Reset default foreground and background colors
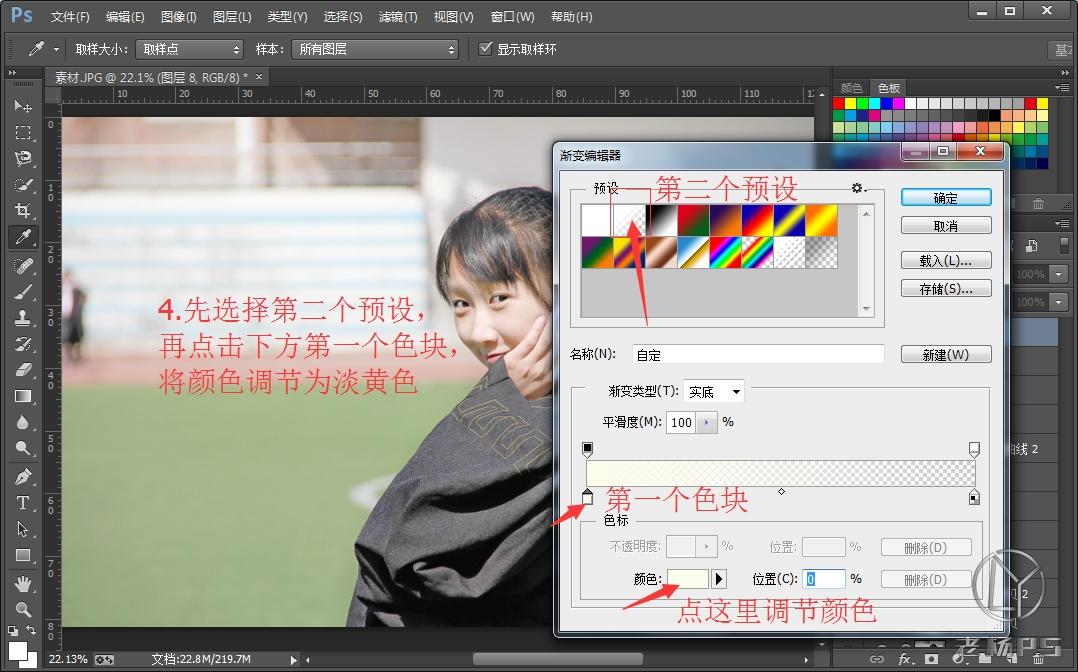The width and height of the screenshot is (1078, 672). 13,630
